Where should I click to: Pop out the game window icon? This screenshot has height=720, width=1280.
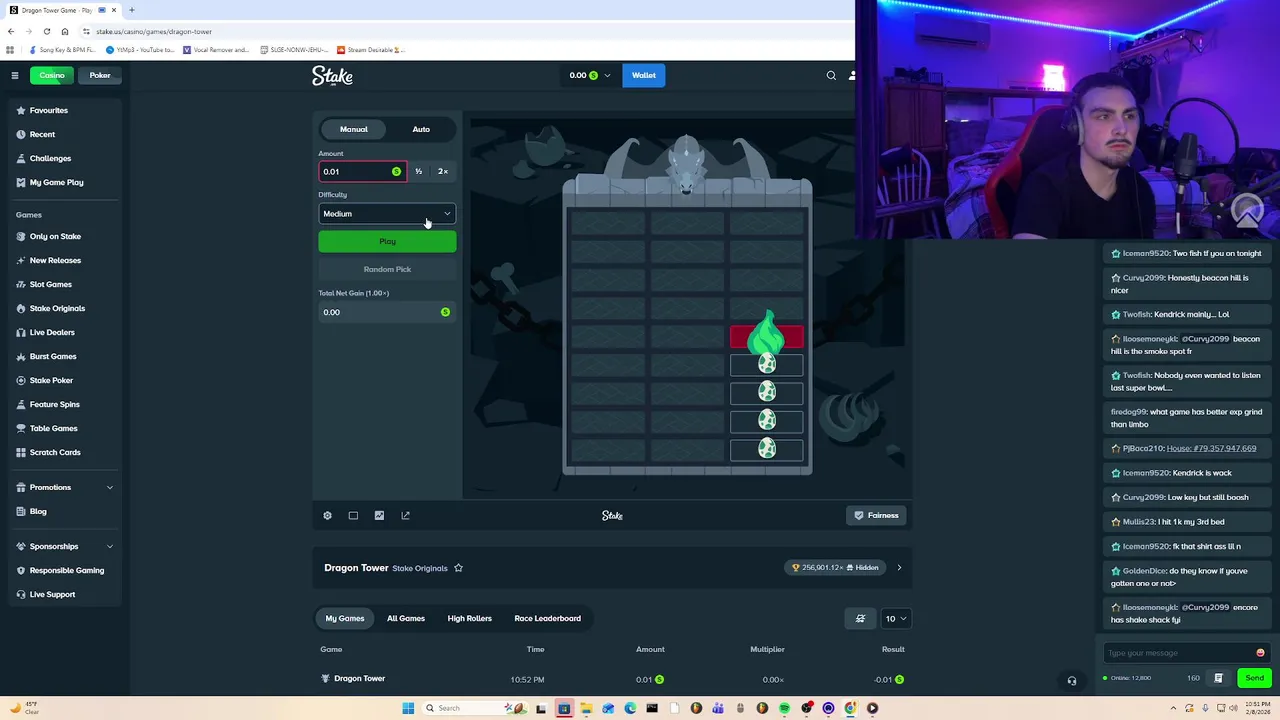405,515
